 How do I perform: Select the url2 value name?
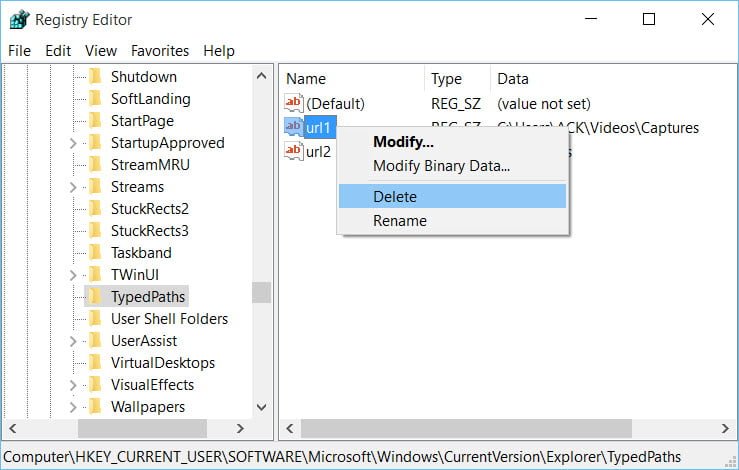(x=318, y=152)
